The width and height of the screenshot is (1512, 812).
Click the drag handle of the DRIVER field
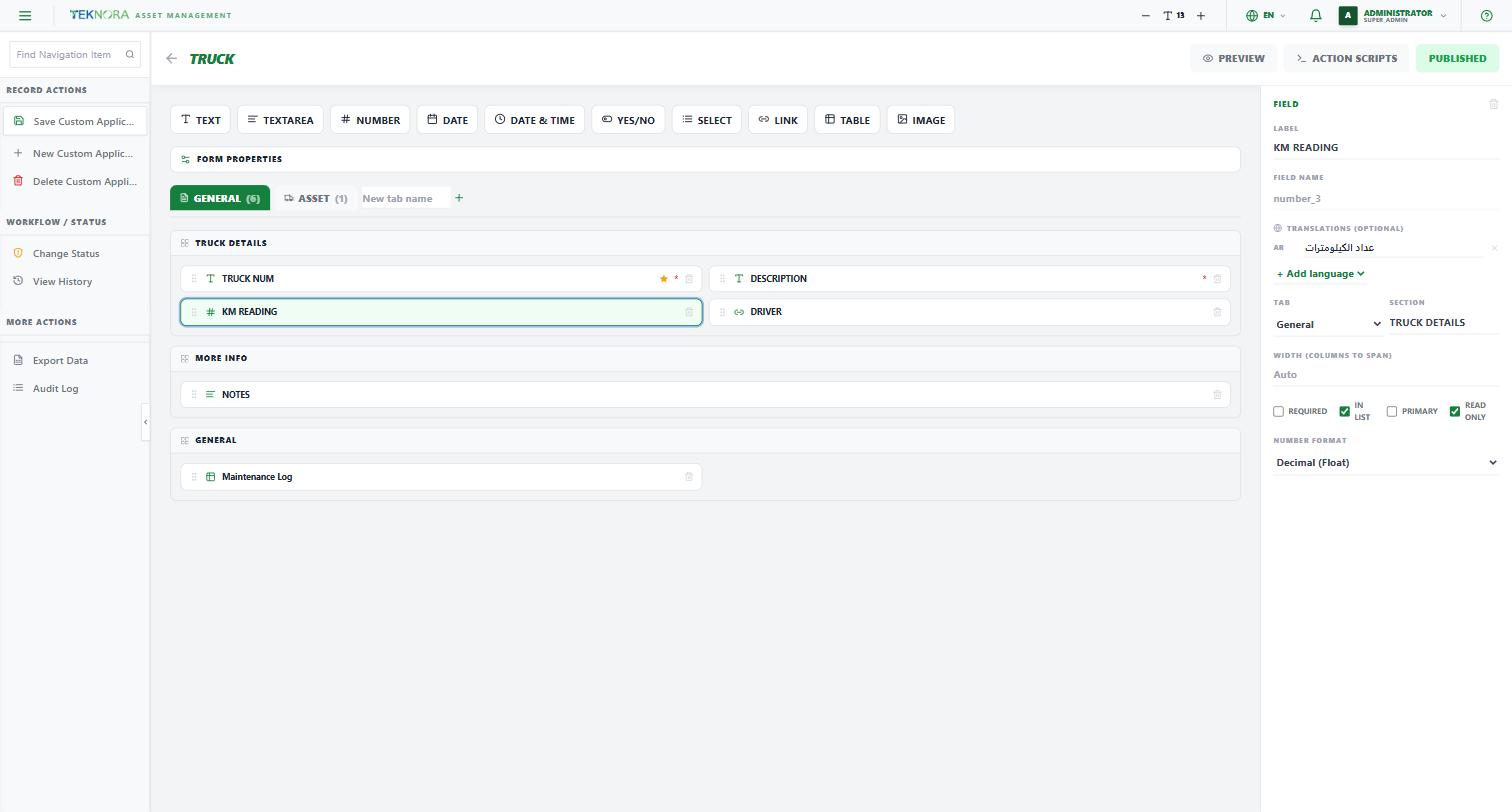(x=722, y=312)
